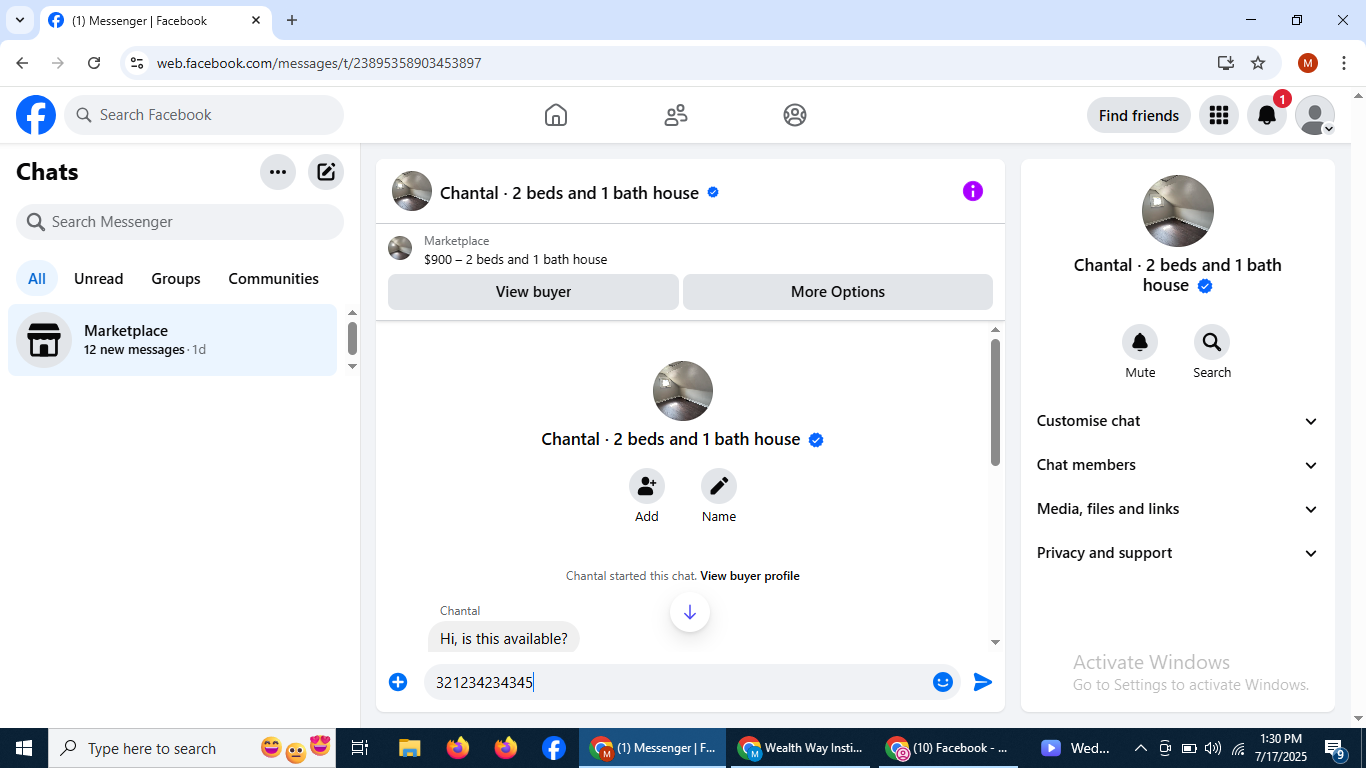Open the Chrome profile M avatar
1366x768 pixels.
pos(1308,63)
